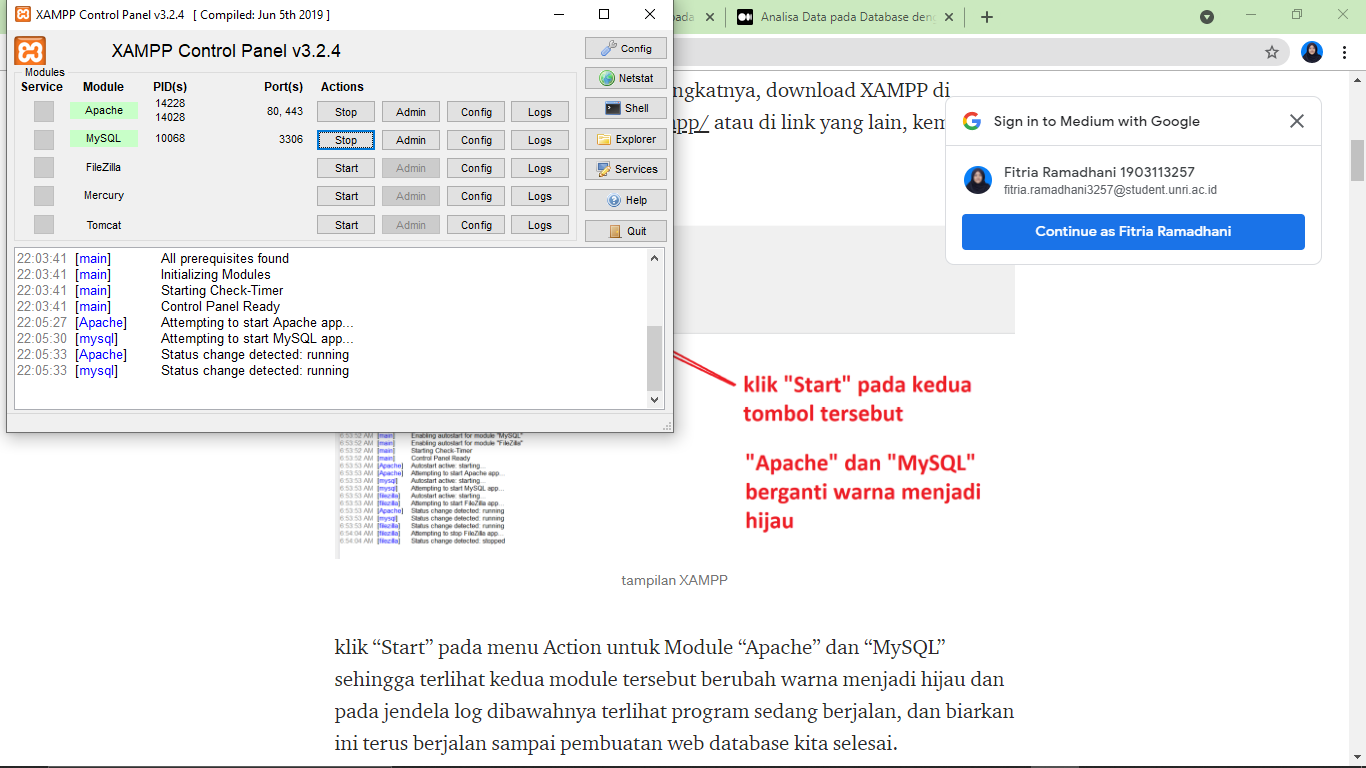Open the MySQL Logs menu

click(540, 140)
